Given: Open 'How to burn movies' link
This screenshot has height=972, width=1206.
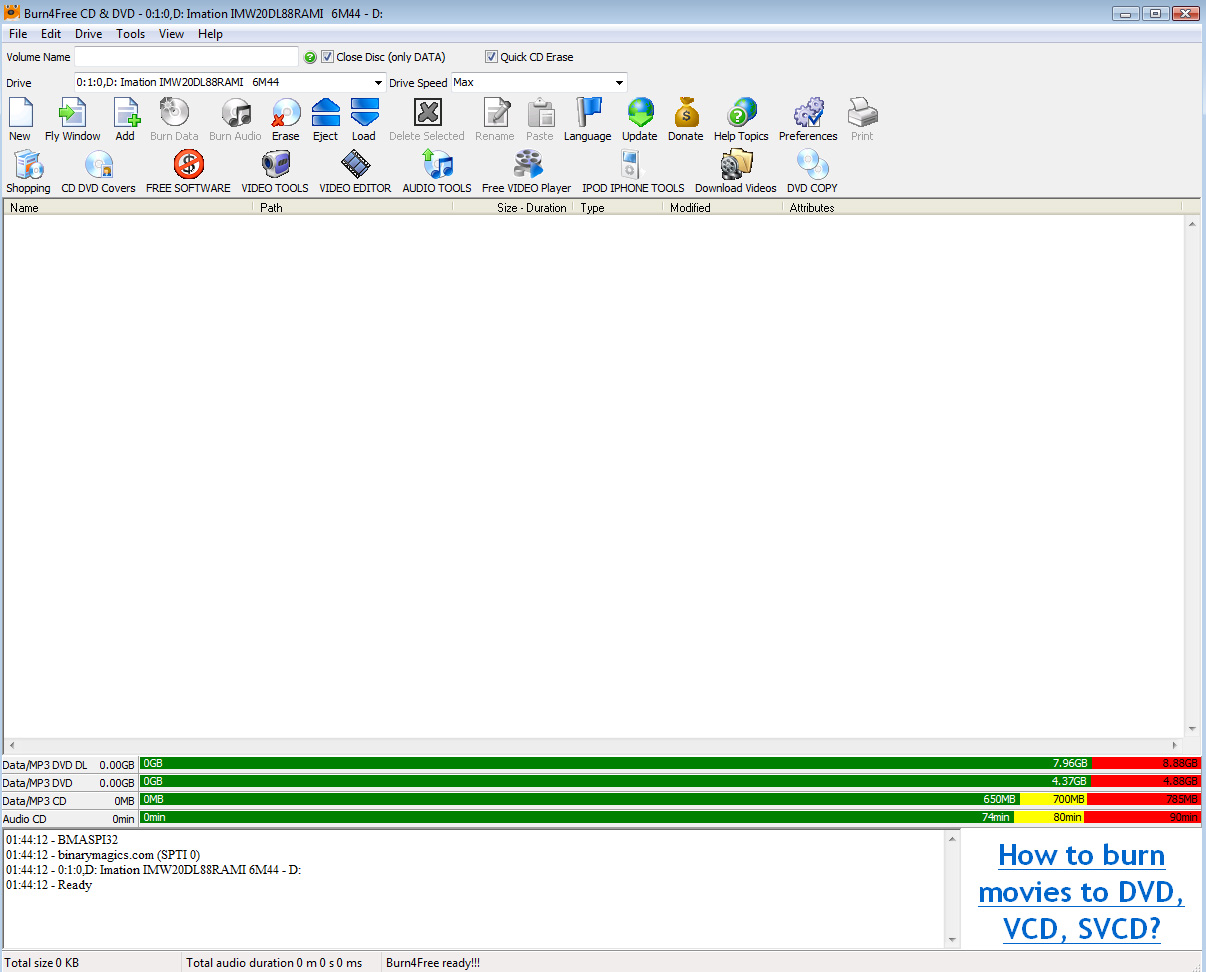Looking at the screenshot, I should pyautogui.click(x=1081, y=891).
